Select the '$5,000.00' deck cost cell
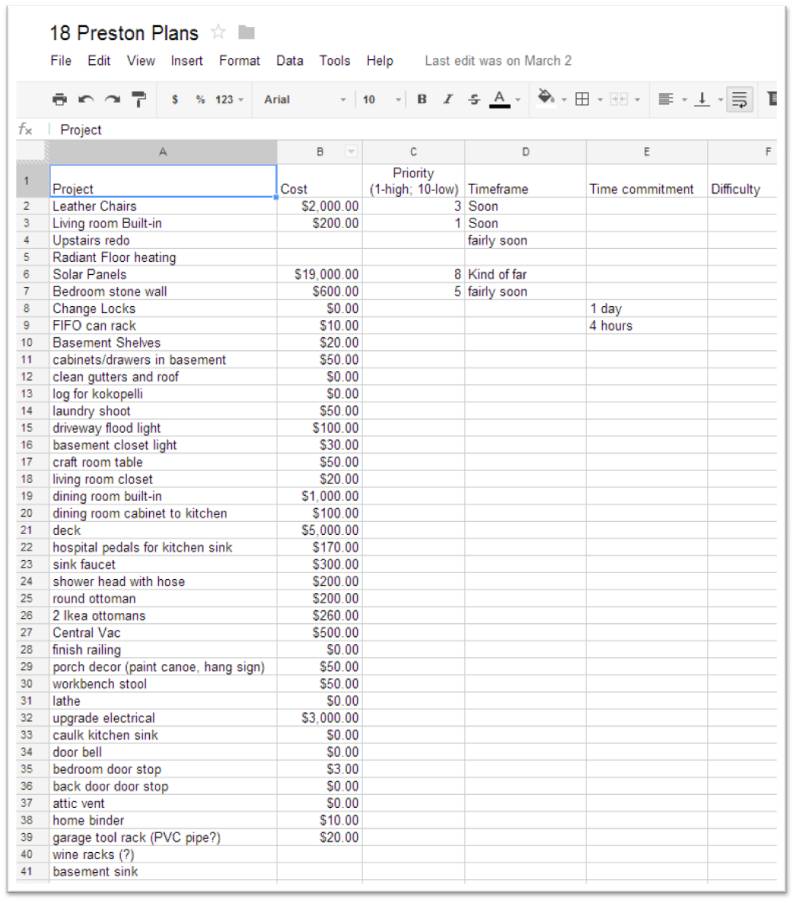Viewport: 795px width, 903px height. click(320, 530)
